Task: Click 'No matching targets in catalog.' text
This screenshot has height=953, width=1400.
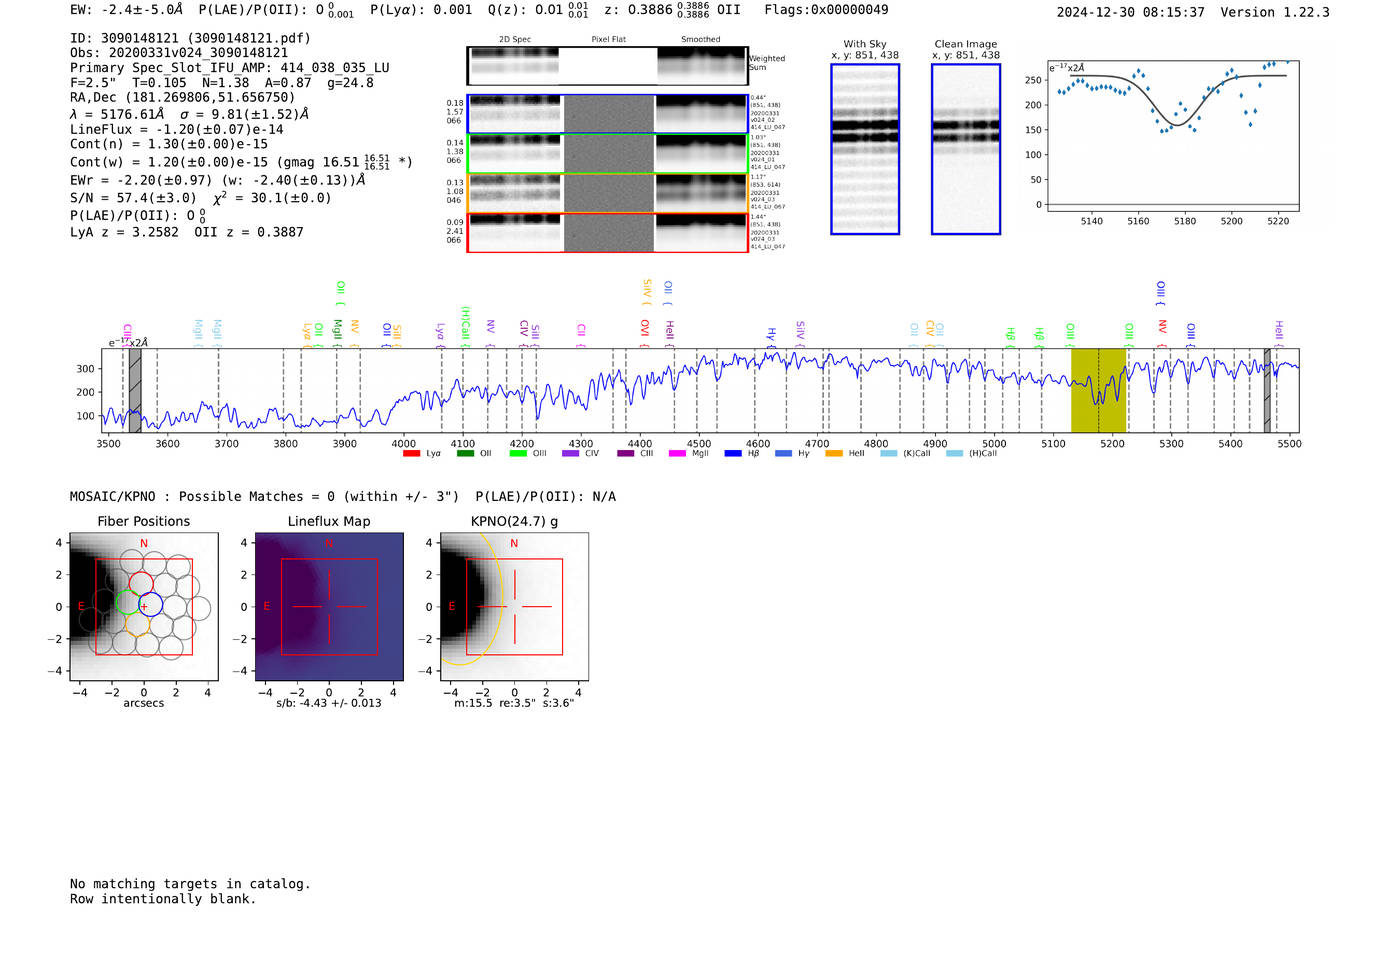Action: point(190,884)
